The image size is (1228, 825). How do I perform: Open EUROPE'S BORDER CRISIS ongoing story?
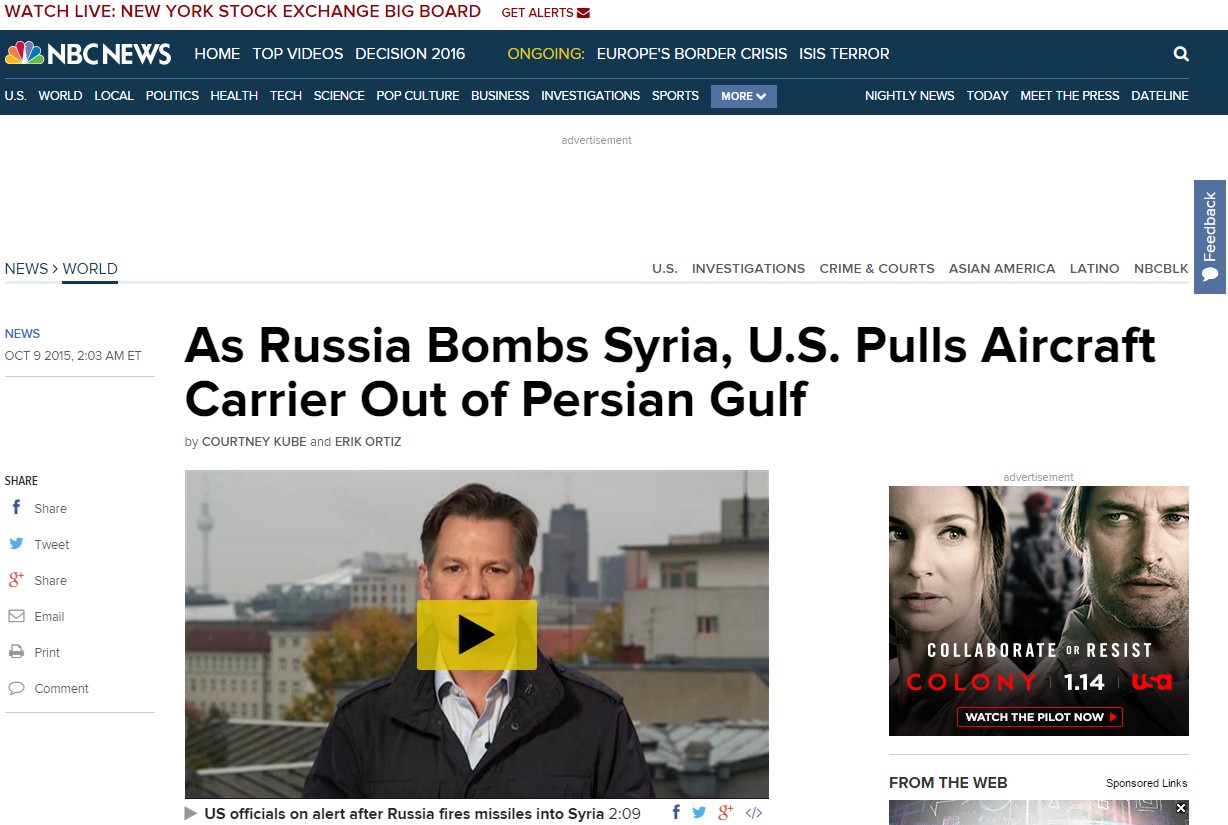[692, 54]
